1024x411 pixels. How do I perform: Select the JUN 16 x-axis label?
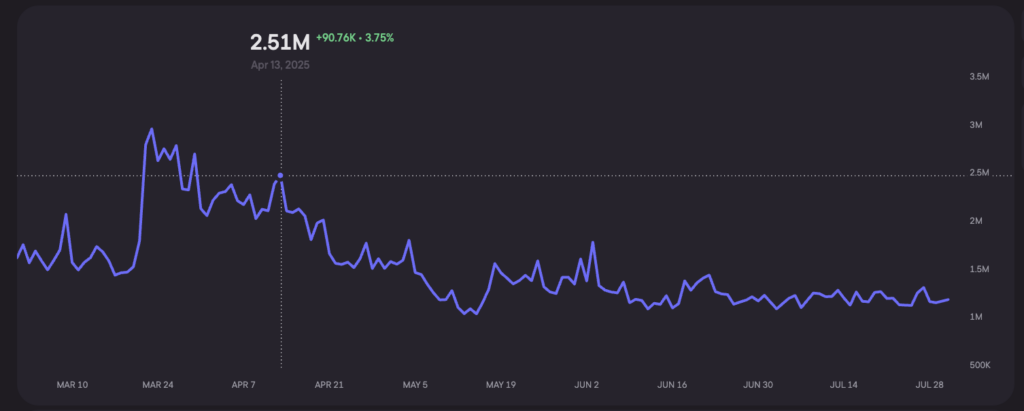coord(672,384)
